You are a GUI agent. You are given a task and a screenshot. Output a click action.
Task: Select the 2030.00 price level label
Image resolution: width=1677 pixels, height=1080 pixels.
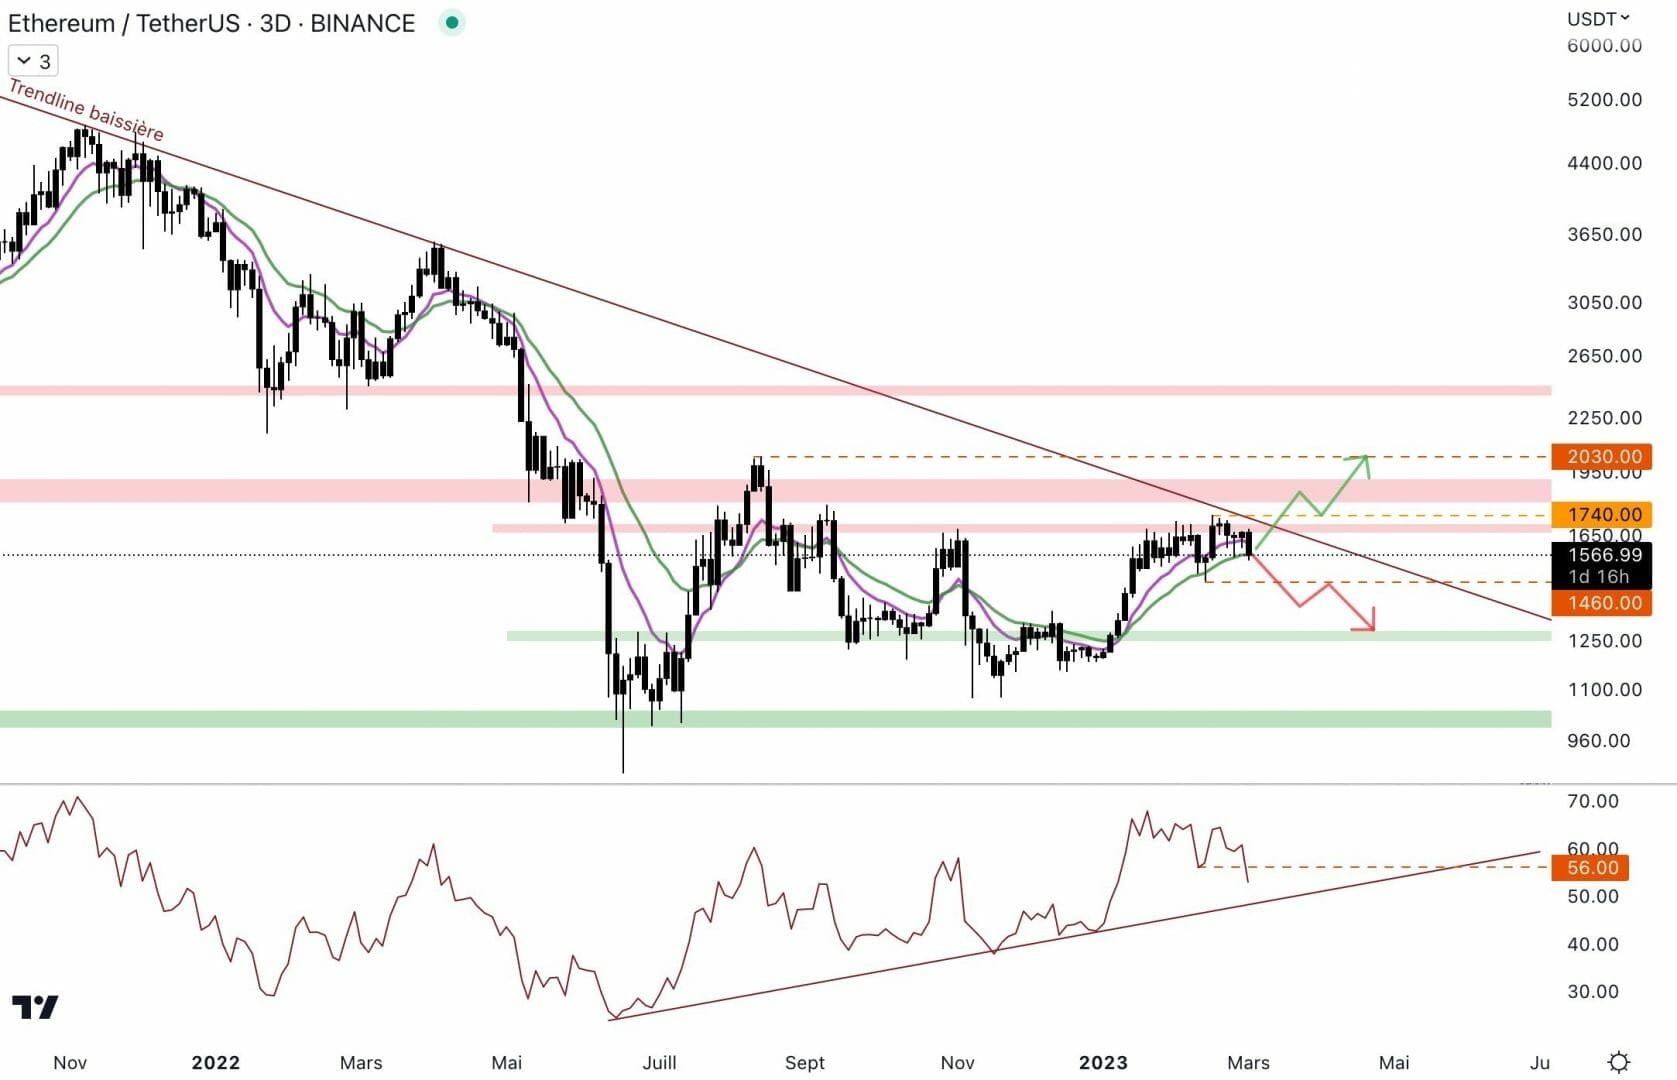pos(1601,456)
